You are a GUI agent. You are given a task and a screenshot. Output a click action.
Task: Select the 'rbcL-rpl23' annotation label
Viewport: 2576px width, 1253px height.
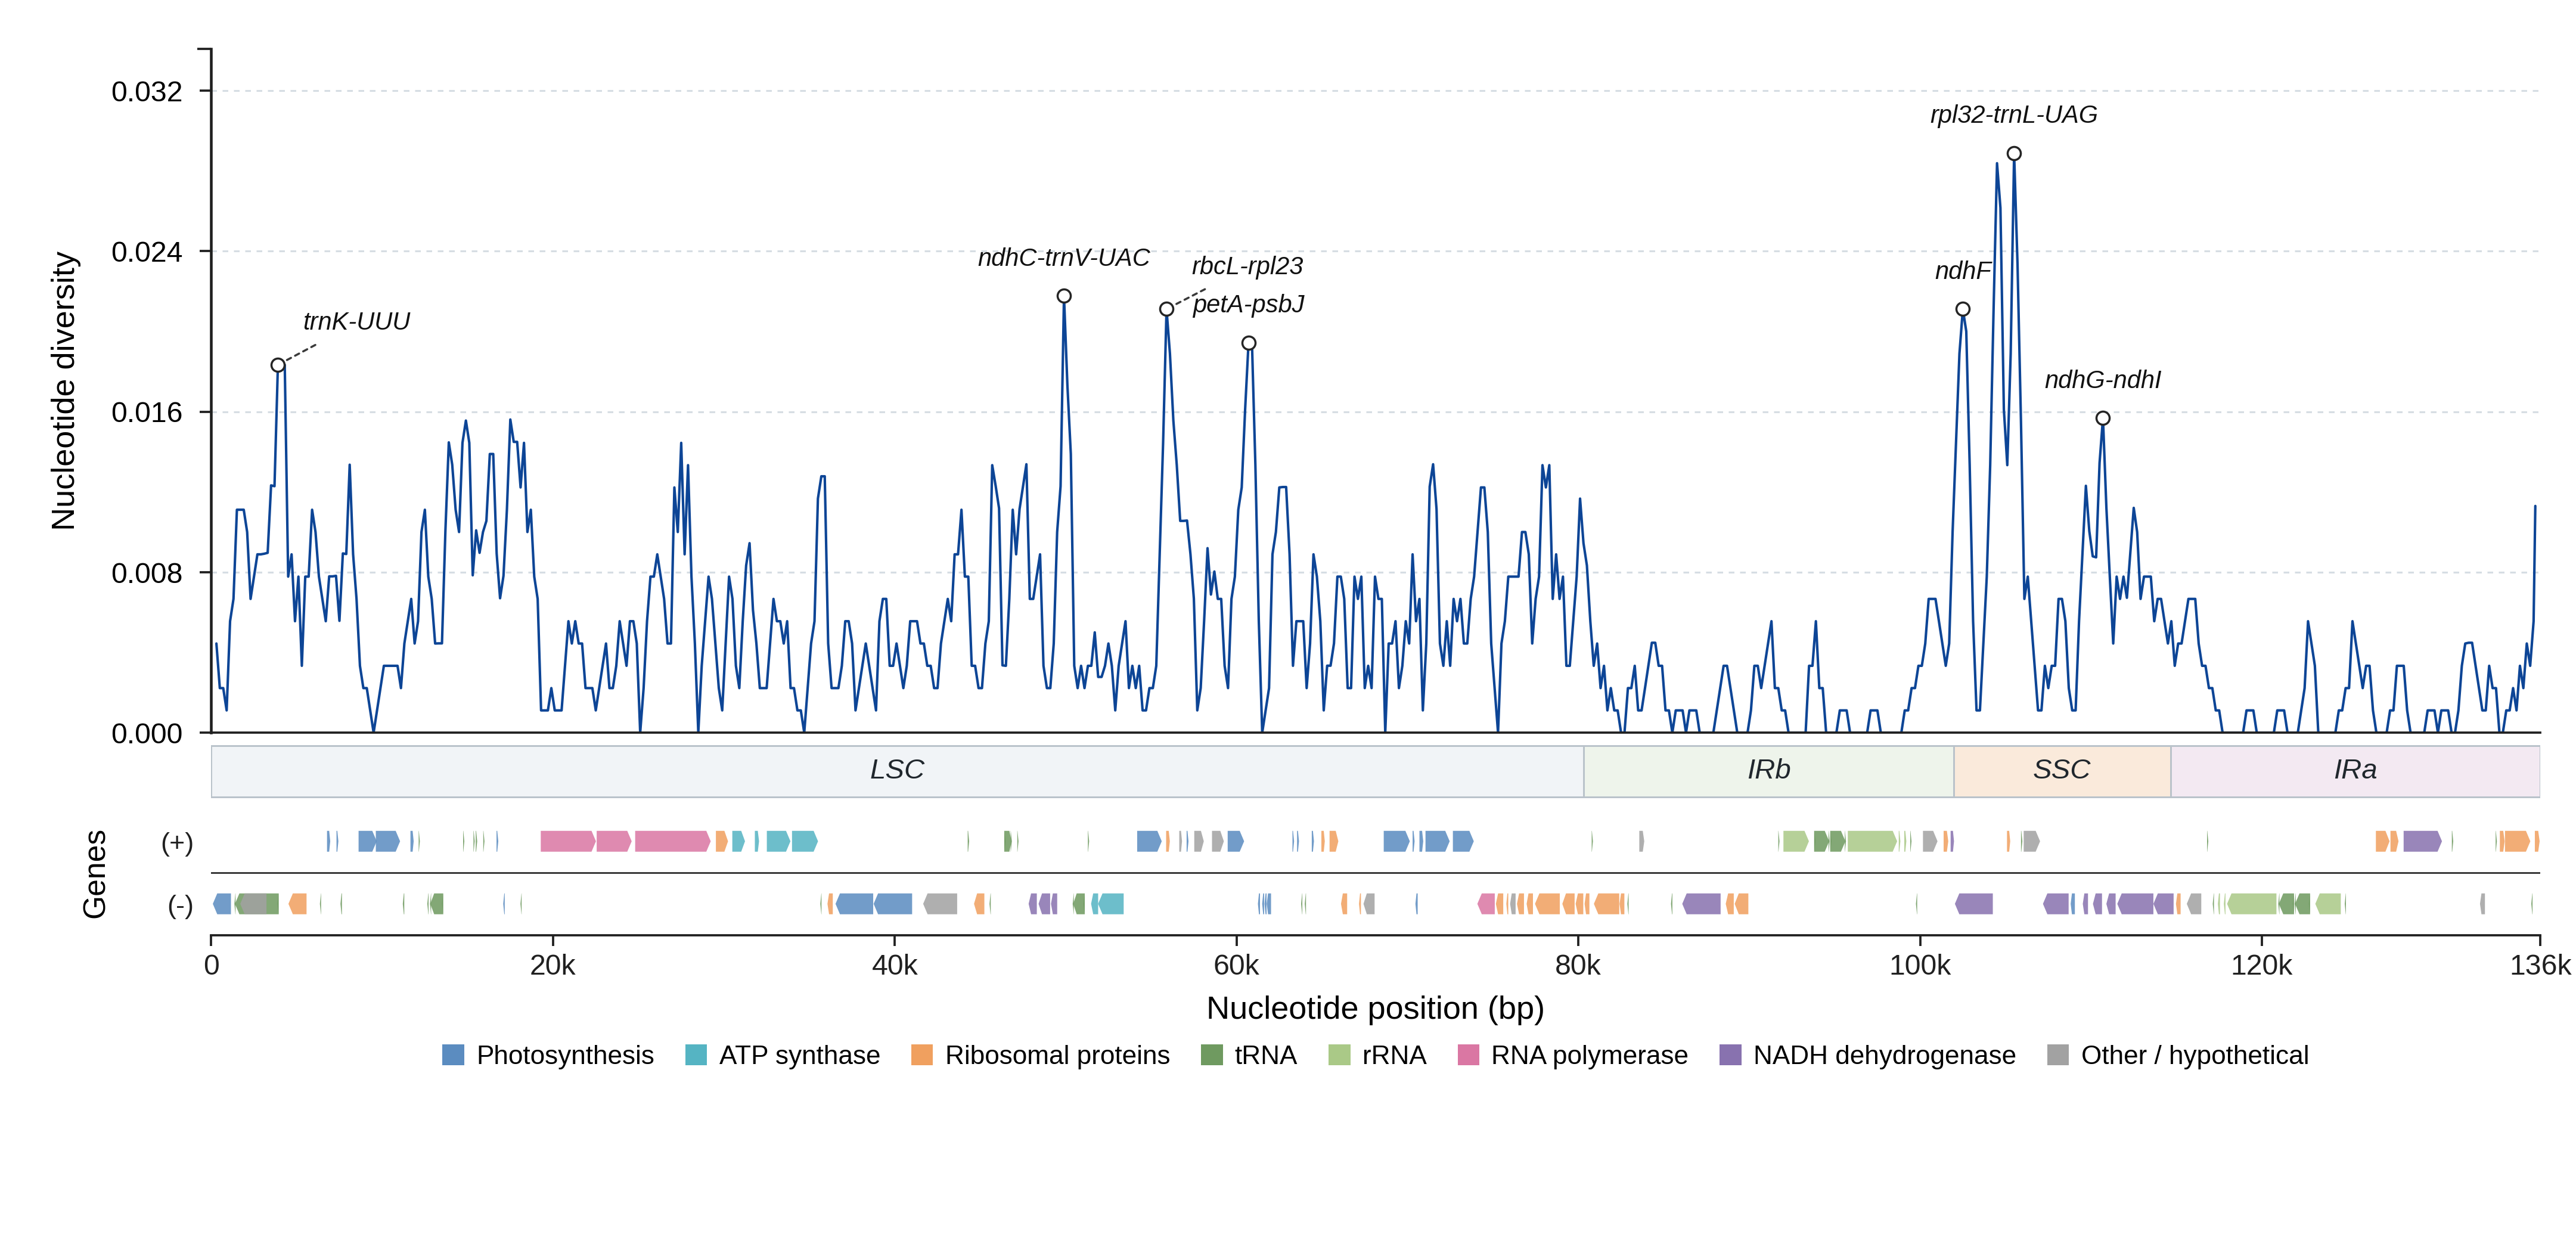tap(1247, 266)
